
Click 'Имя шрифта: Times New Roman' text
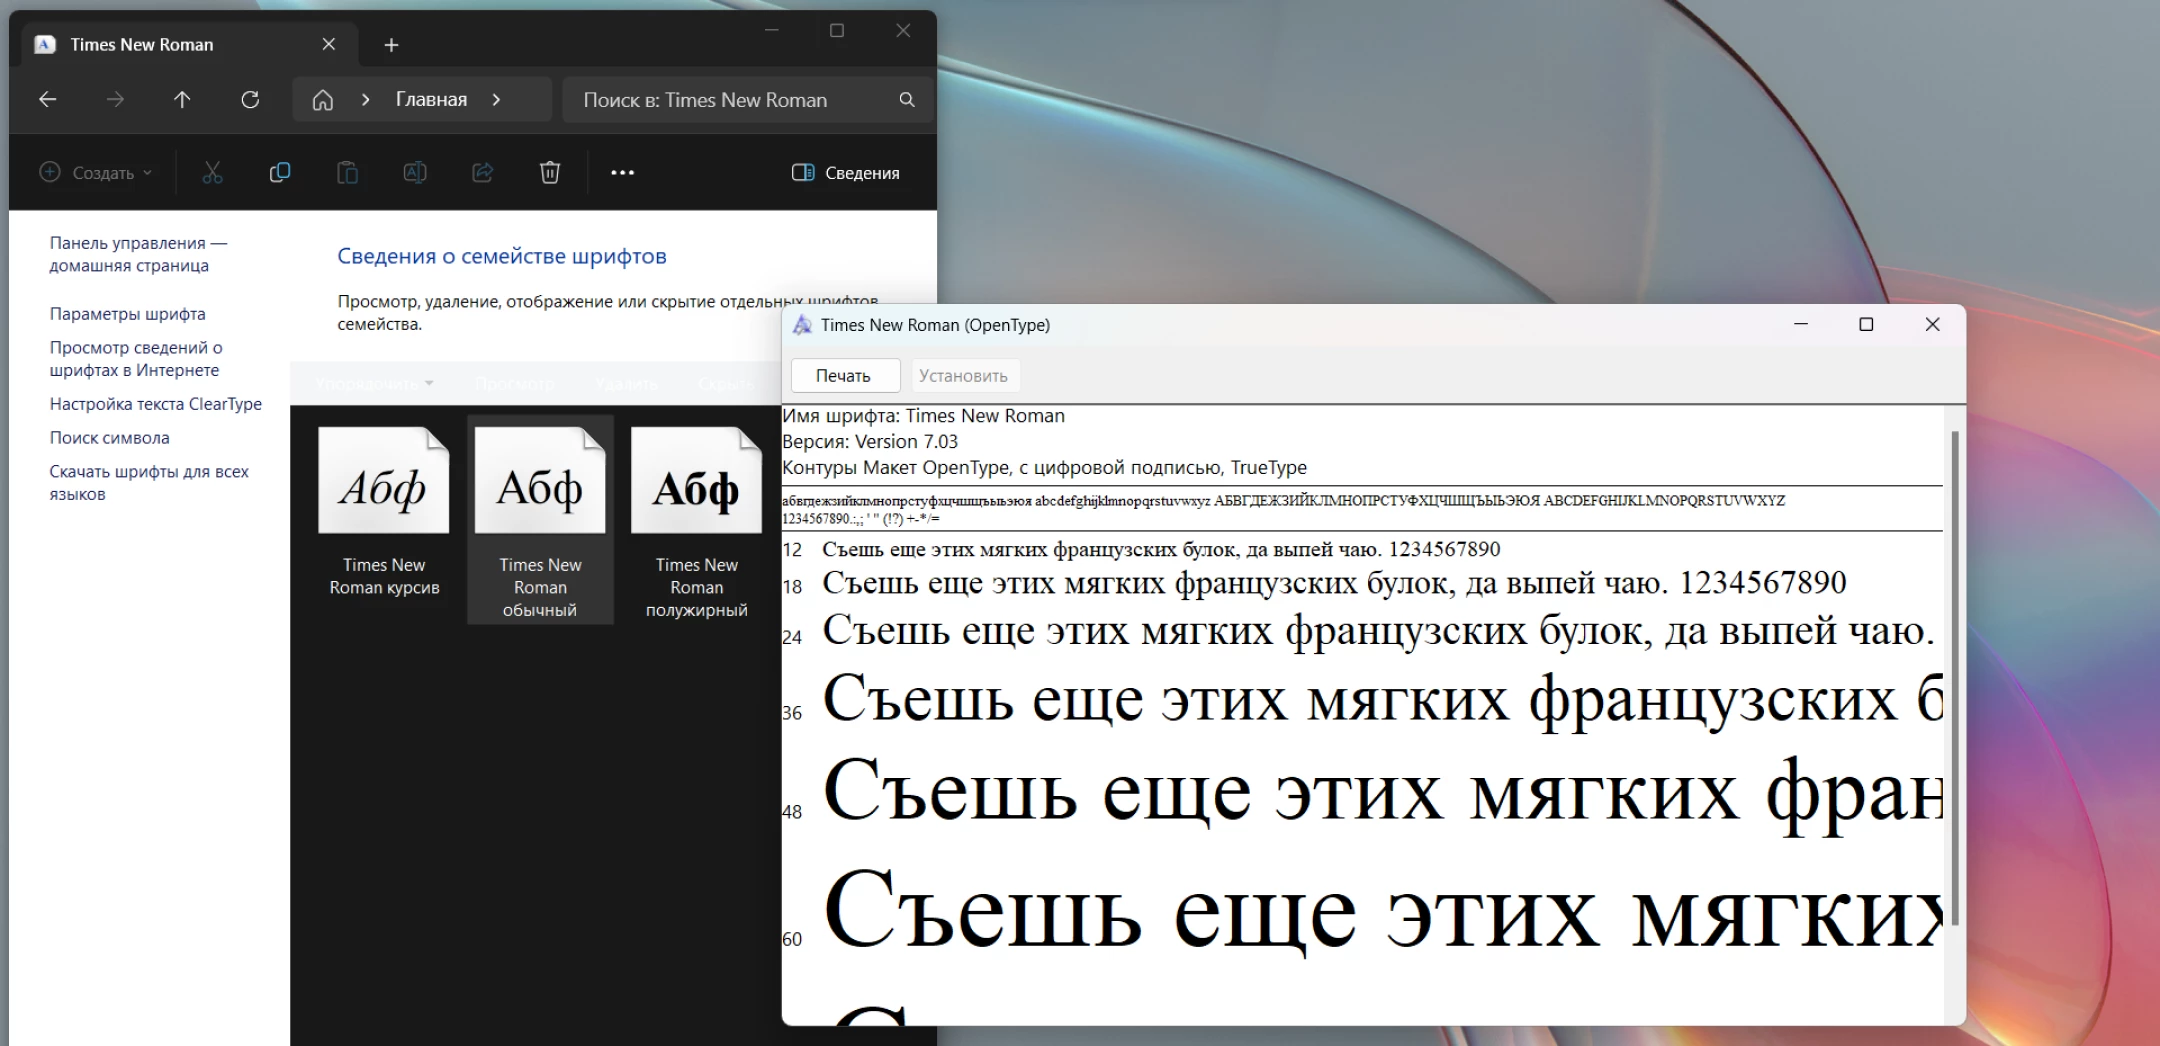coord(923,416)
